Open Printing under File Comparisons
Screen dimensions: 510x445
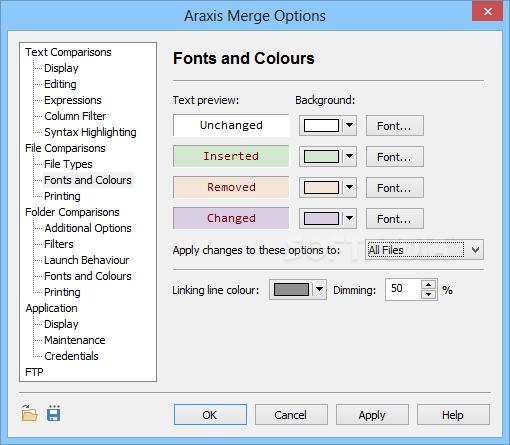(x=62, y=196)
